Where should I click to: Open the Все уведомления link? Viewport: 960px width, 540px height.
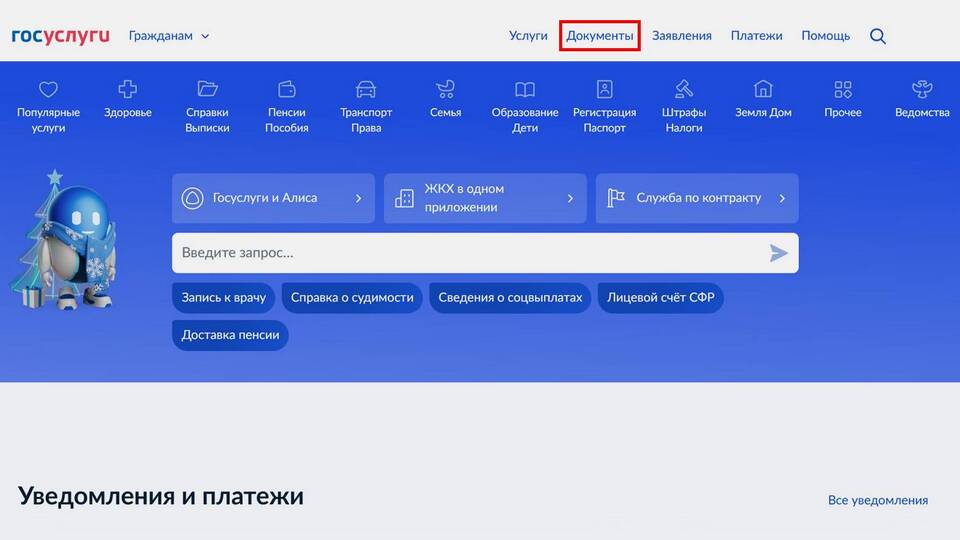[x=877, y=500]
